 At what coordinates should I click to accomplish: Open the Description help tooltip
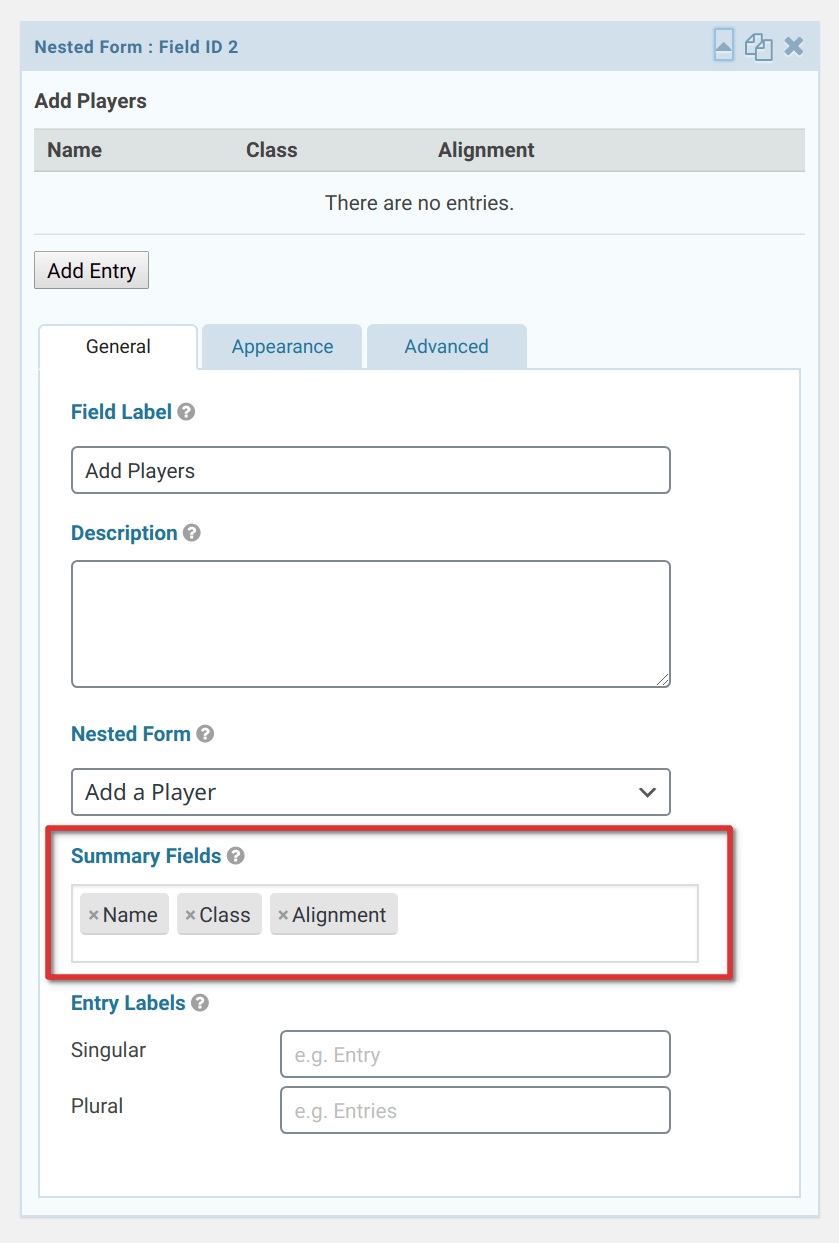coord(191,533)
